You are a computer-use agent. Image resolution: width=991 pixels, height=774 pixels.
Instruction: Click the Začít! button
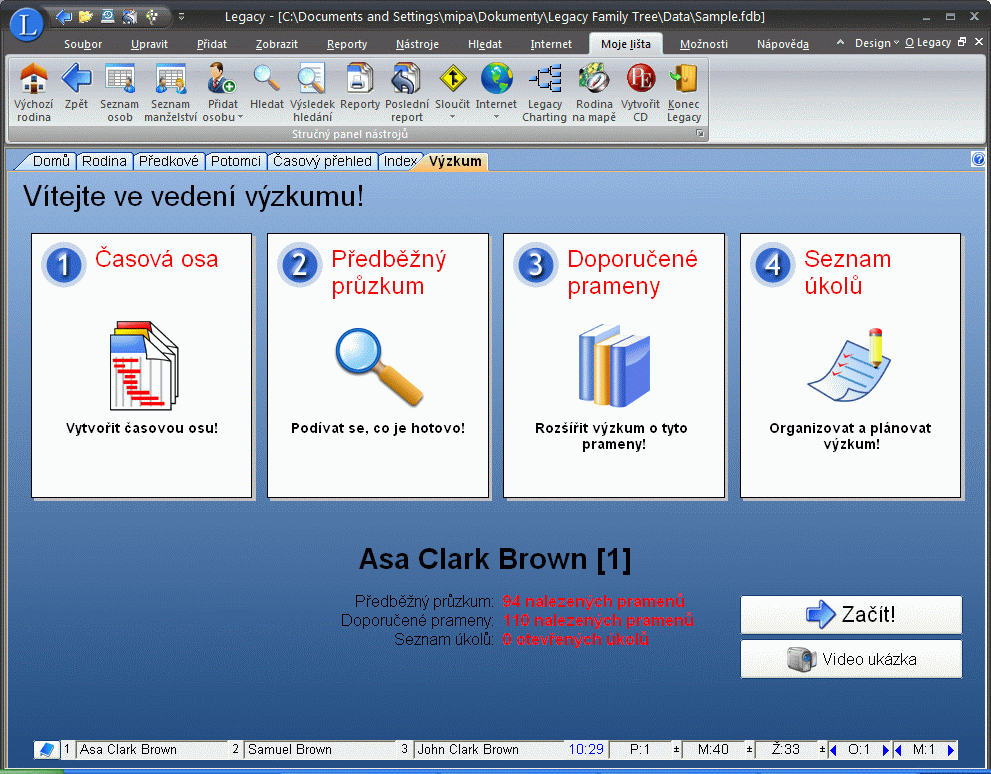(851, 614)
